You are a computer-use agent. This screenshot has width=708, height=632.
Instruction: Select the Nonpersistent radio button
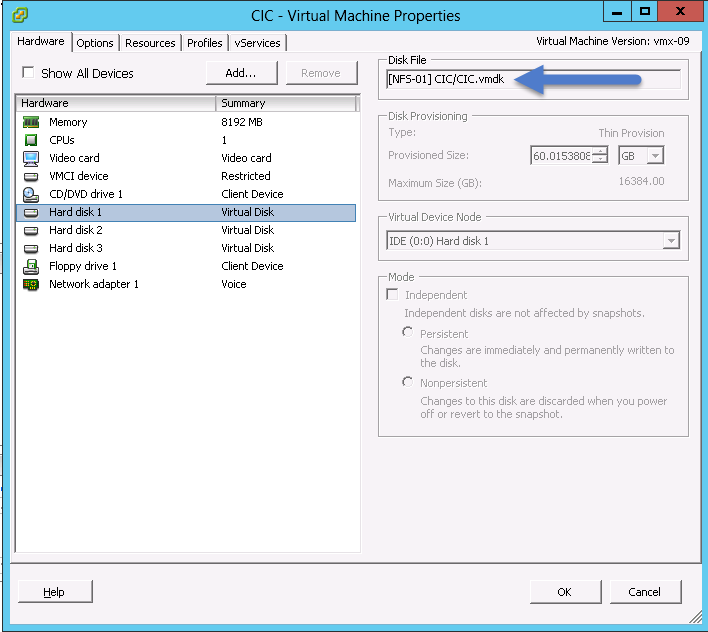pyautogui.click(x=407, y=382)
